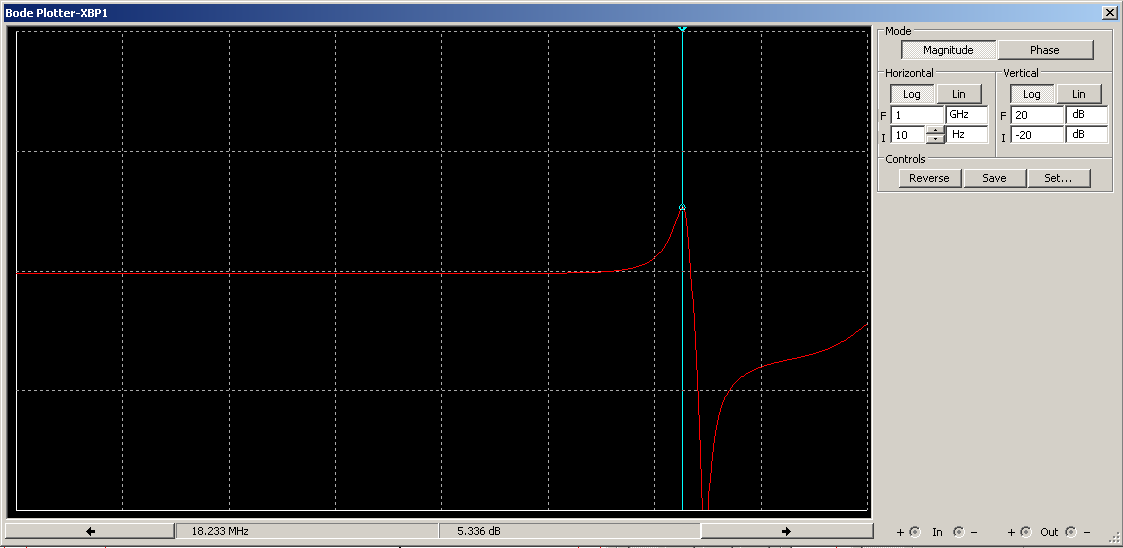Move cursor left with the left arrow button
Viewport: 1123px width, 548px height.
pyautogui.click(x=90, y=531)
